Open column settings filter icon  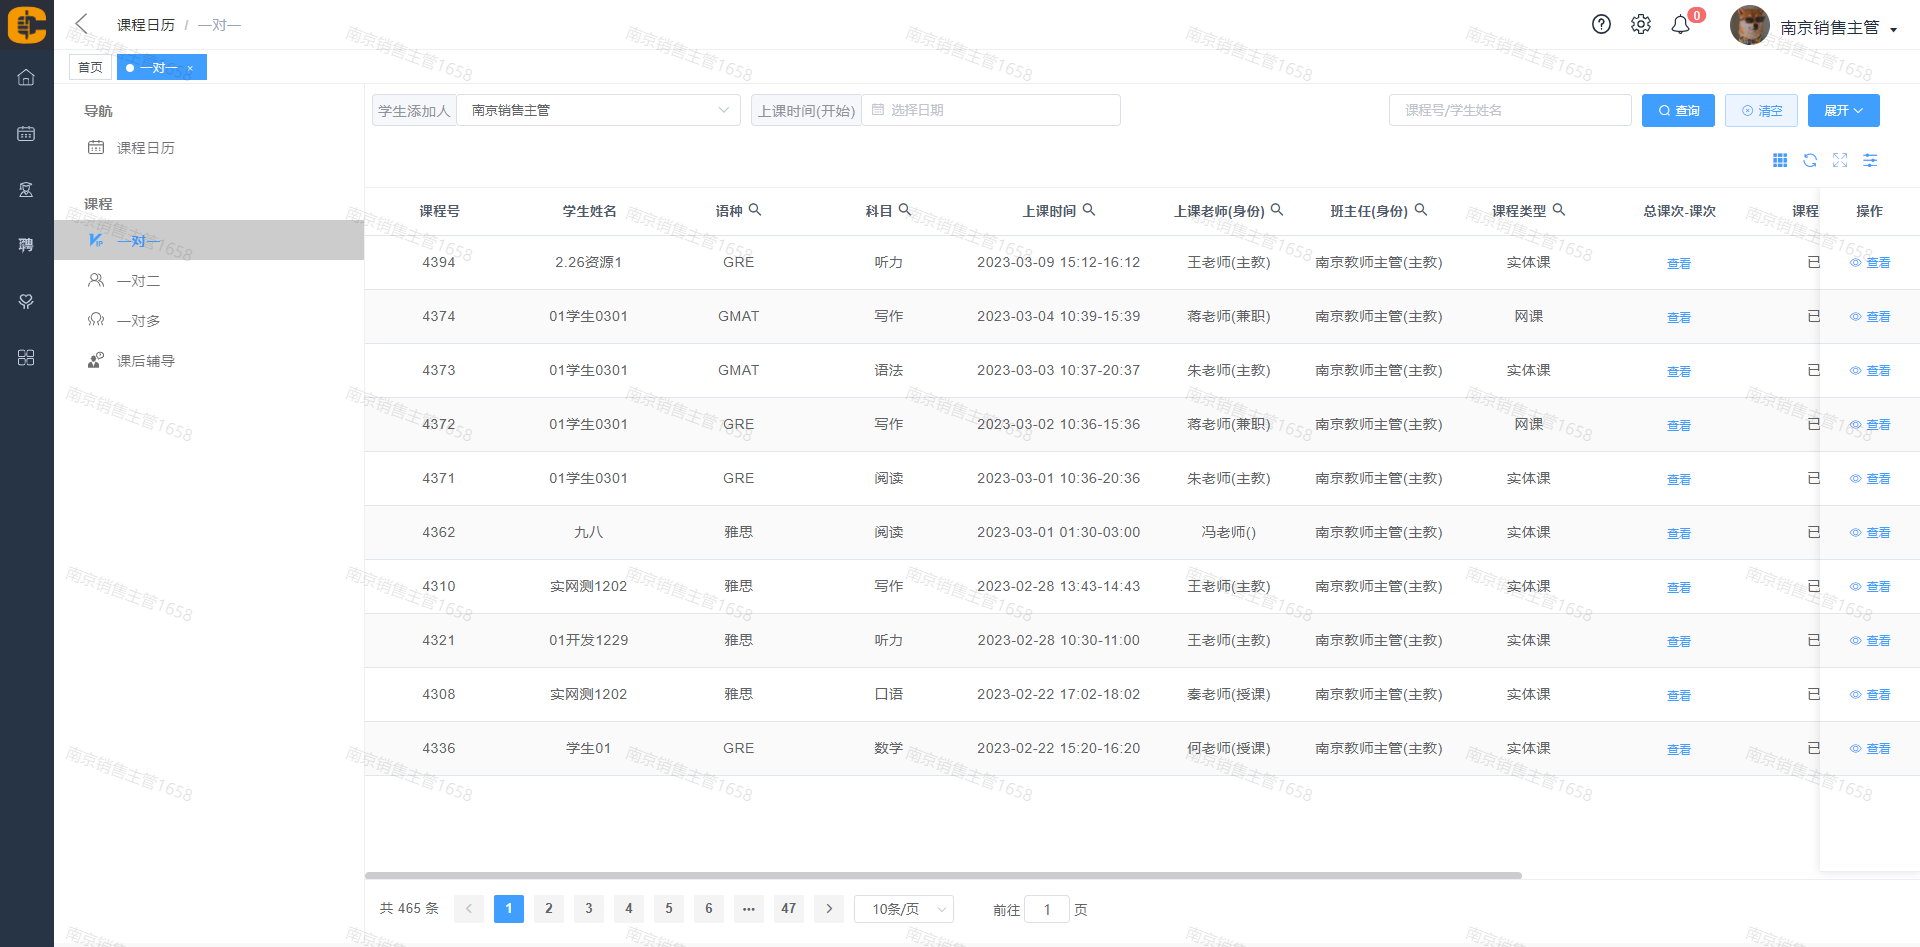tap(1870, 160)
